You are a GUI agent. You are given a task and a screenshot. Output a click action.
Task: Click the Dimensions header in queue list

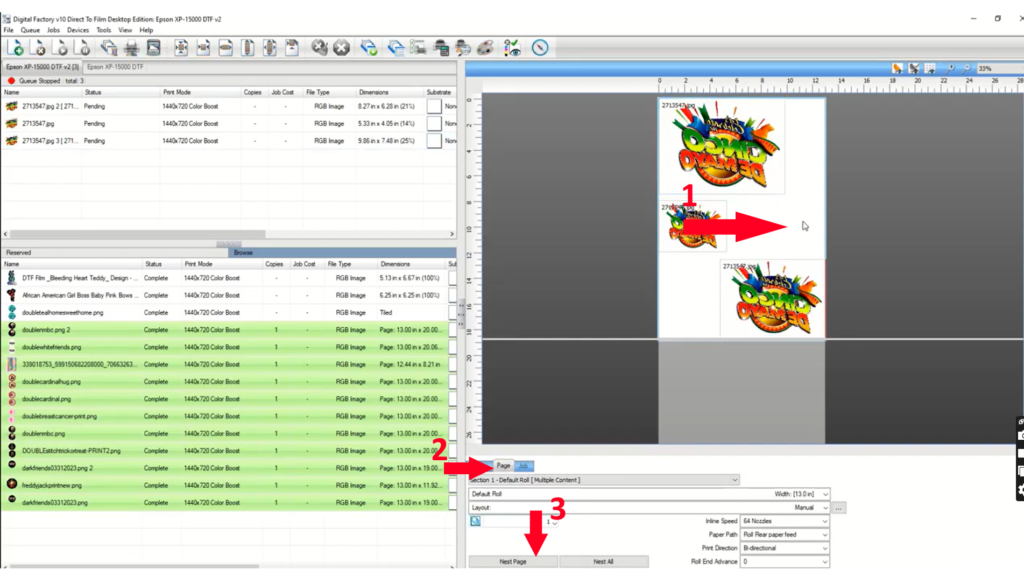click(x=374, y=93)
